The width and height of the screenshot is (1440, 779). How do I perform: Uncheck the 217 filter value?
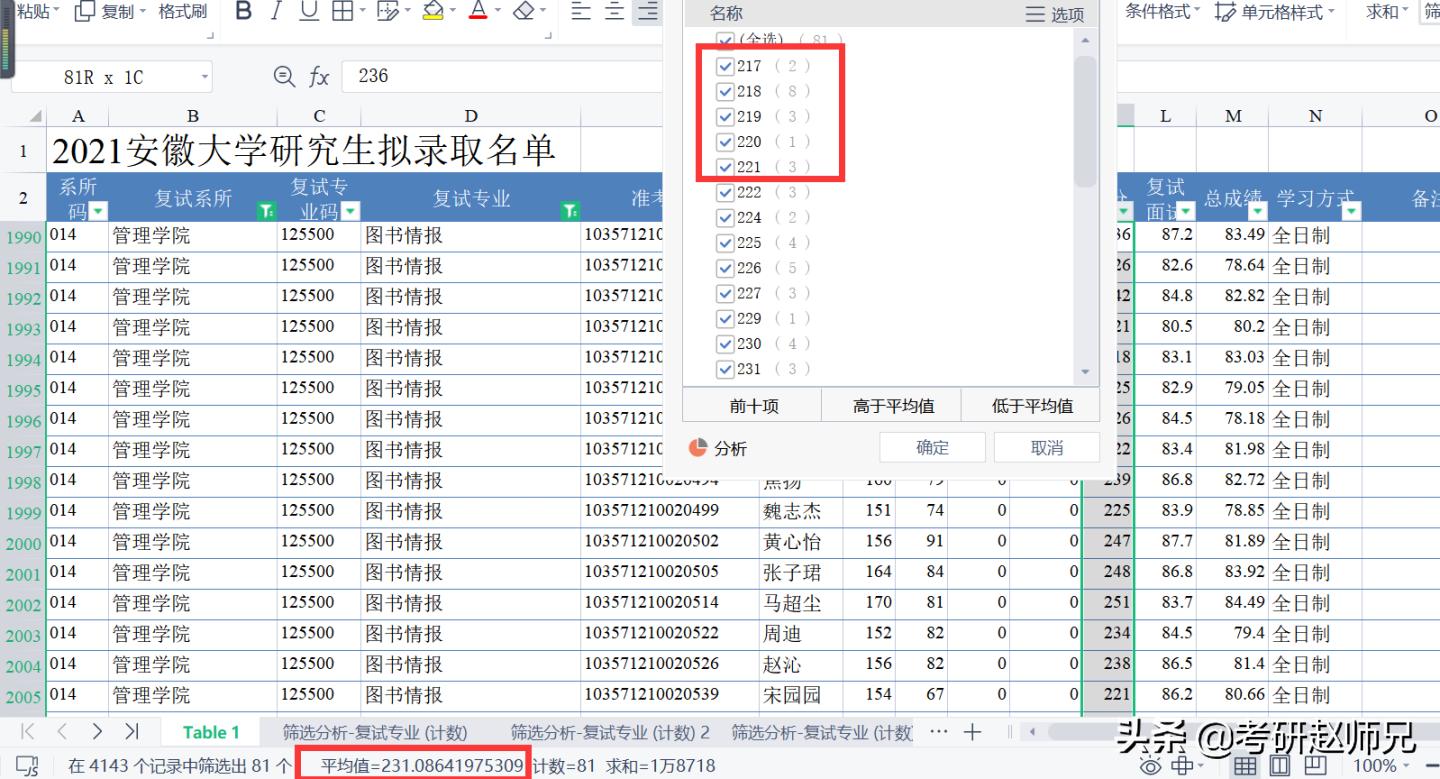[x=726, y=66]
